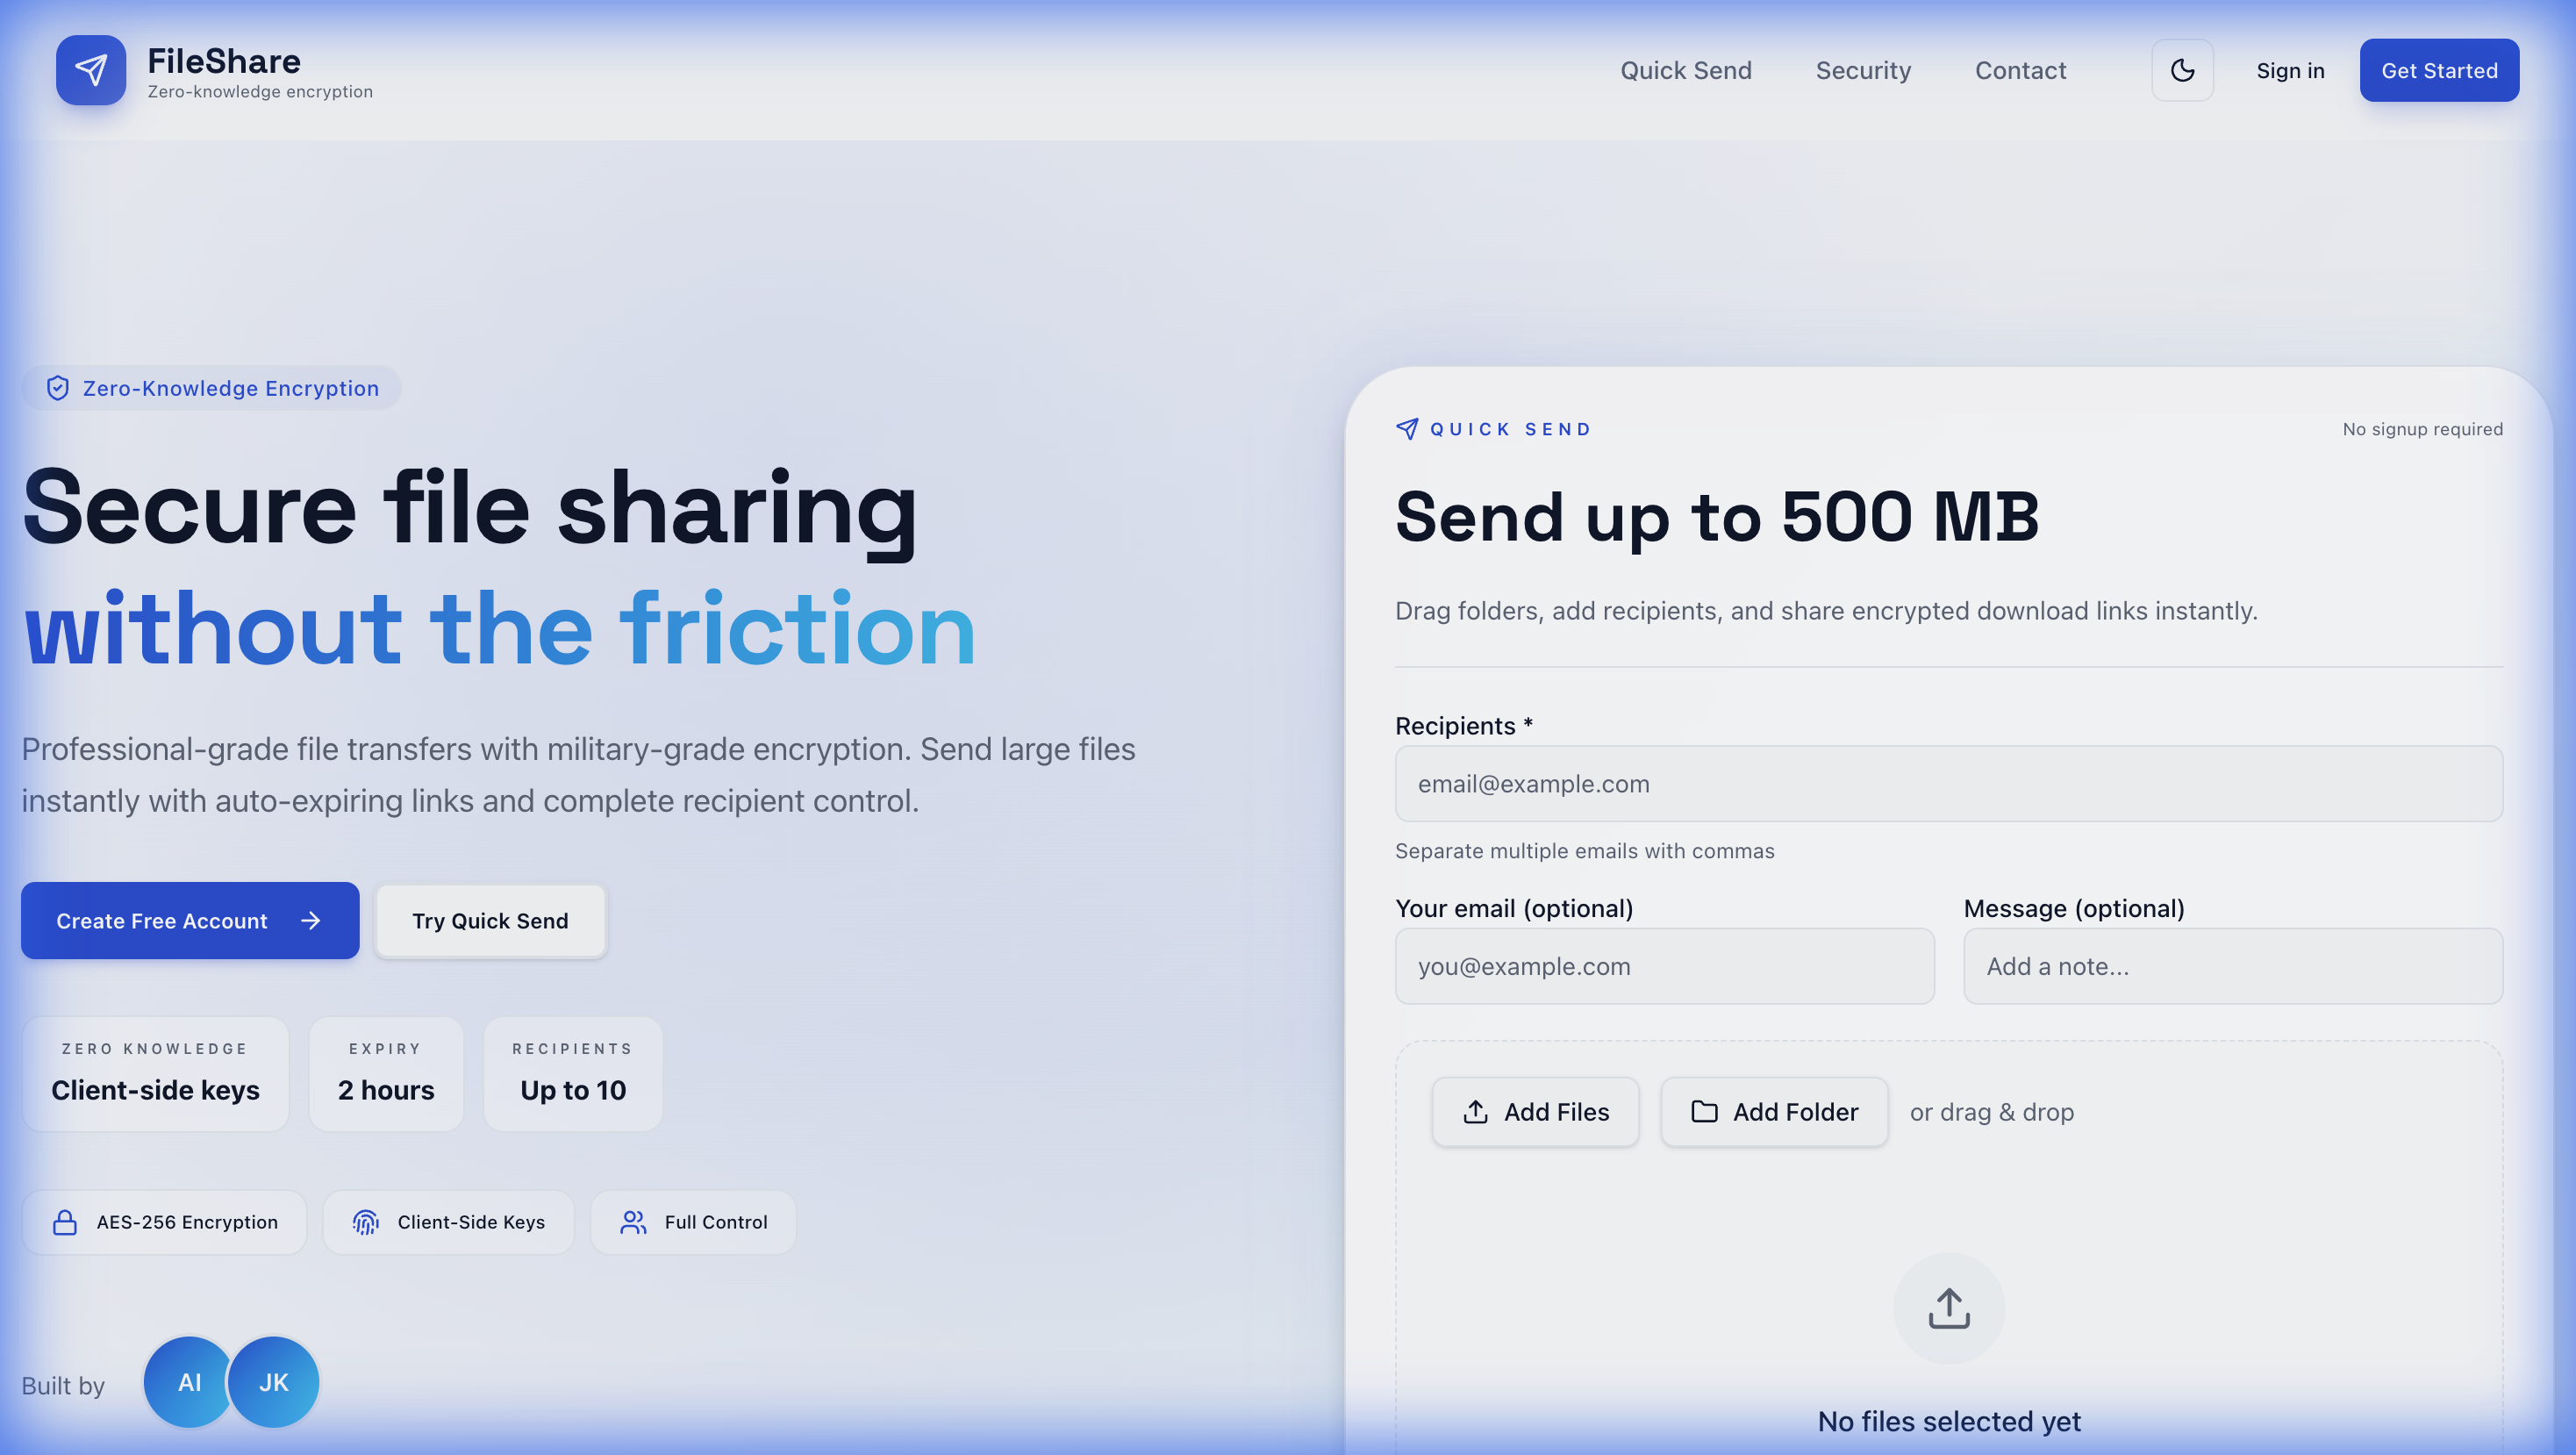Click the JK avatar circle

click(274, 1382)
